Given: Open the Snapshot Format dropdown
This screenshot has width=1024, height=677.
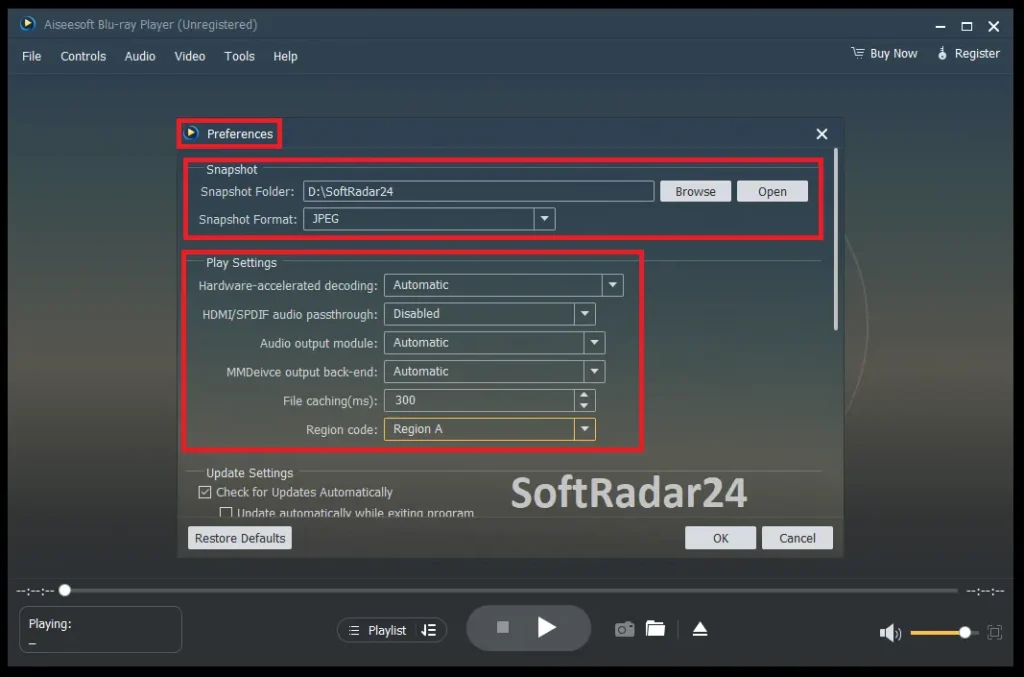Looking at the screenshot, I should pos(545,219).
